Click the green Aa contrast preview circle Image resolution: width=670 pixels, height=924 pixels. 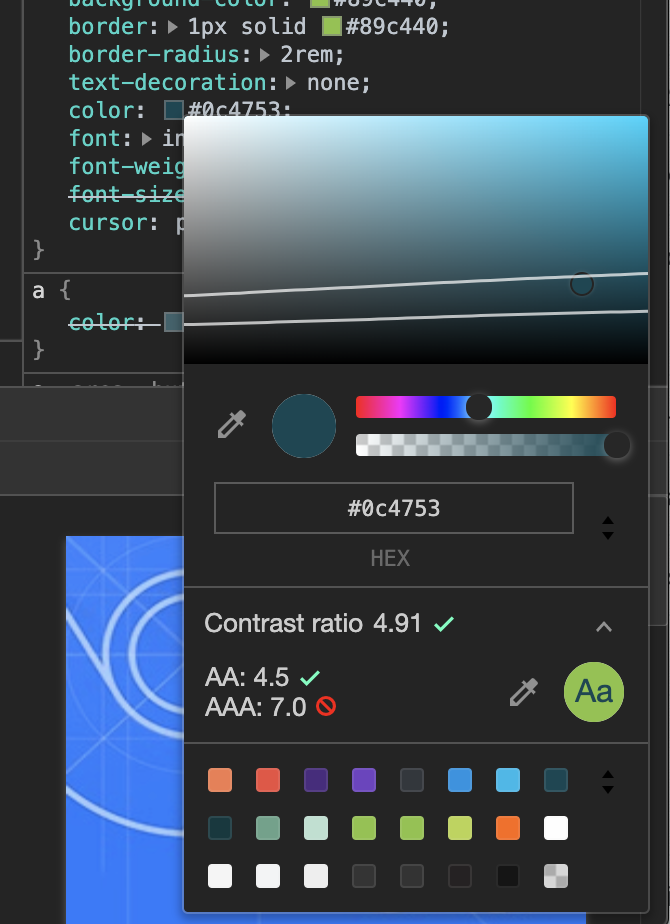click(594, 692)
